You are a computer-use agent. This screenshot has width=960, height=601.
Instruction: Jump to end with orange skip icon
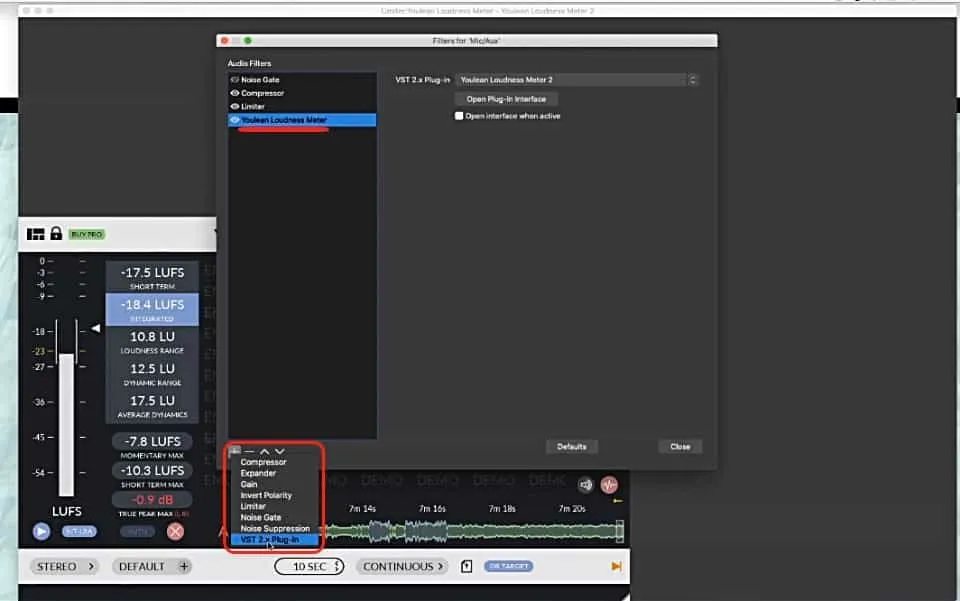click(x=616, y=566)
